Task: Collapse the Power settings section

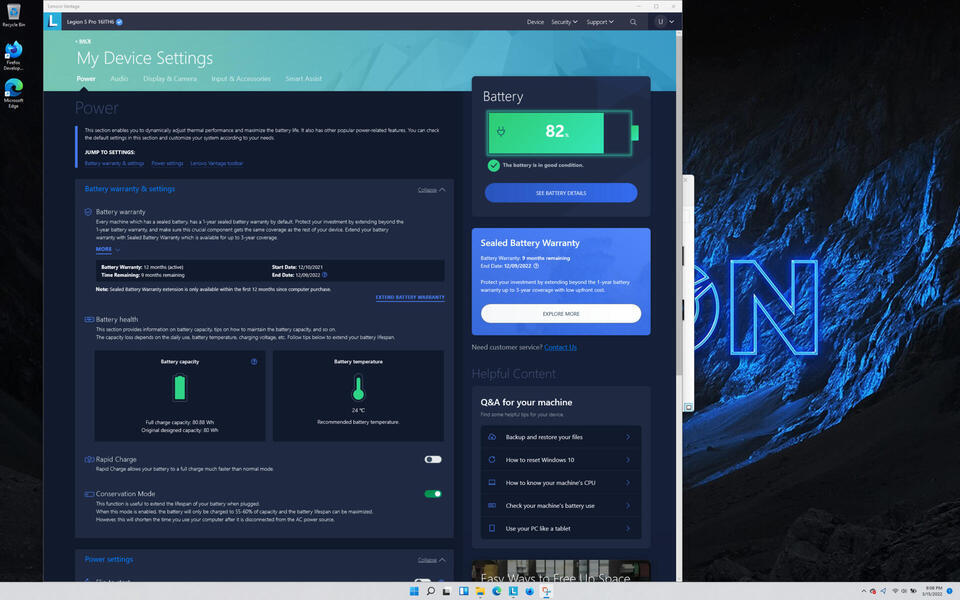Action: pyautogui.click(x=432, y=560)
